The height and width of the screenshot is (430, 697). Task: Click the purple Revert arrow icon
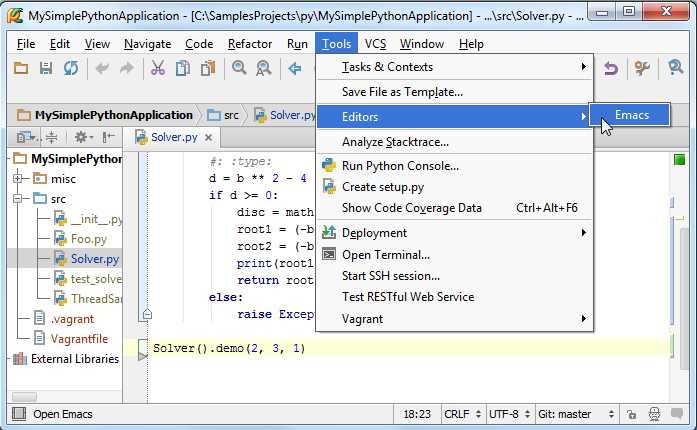point(611,68)
